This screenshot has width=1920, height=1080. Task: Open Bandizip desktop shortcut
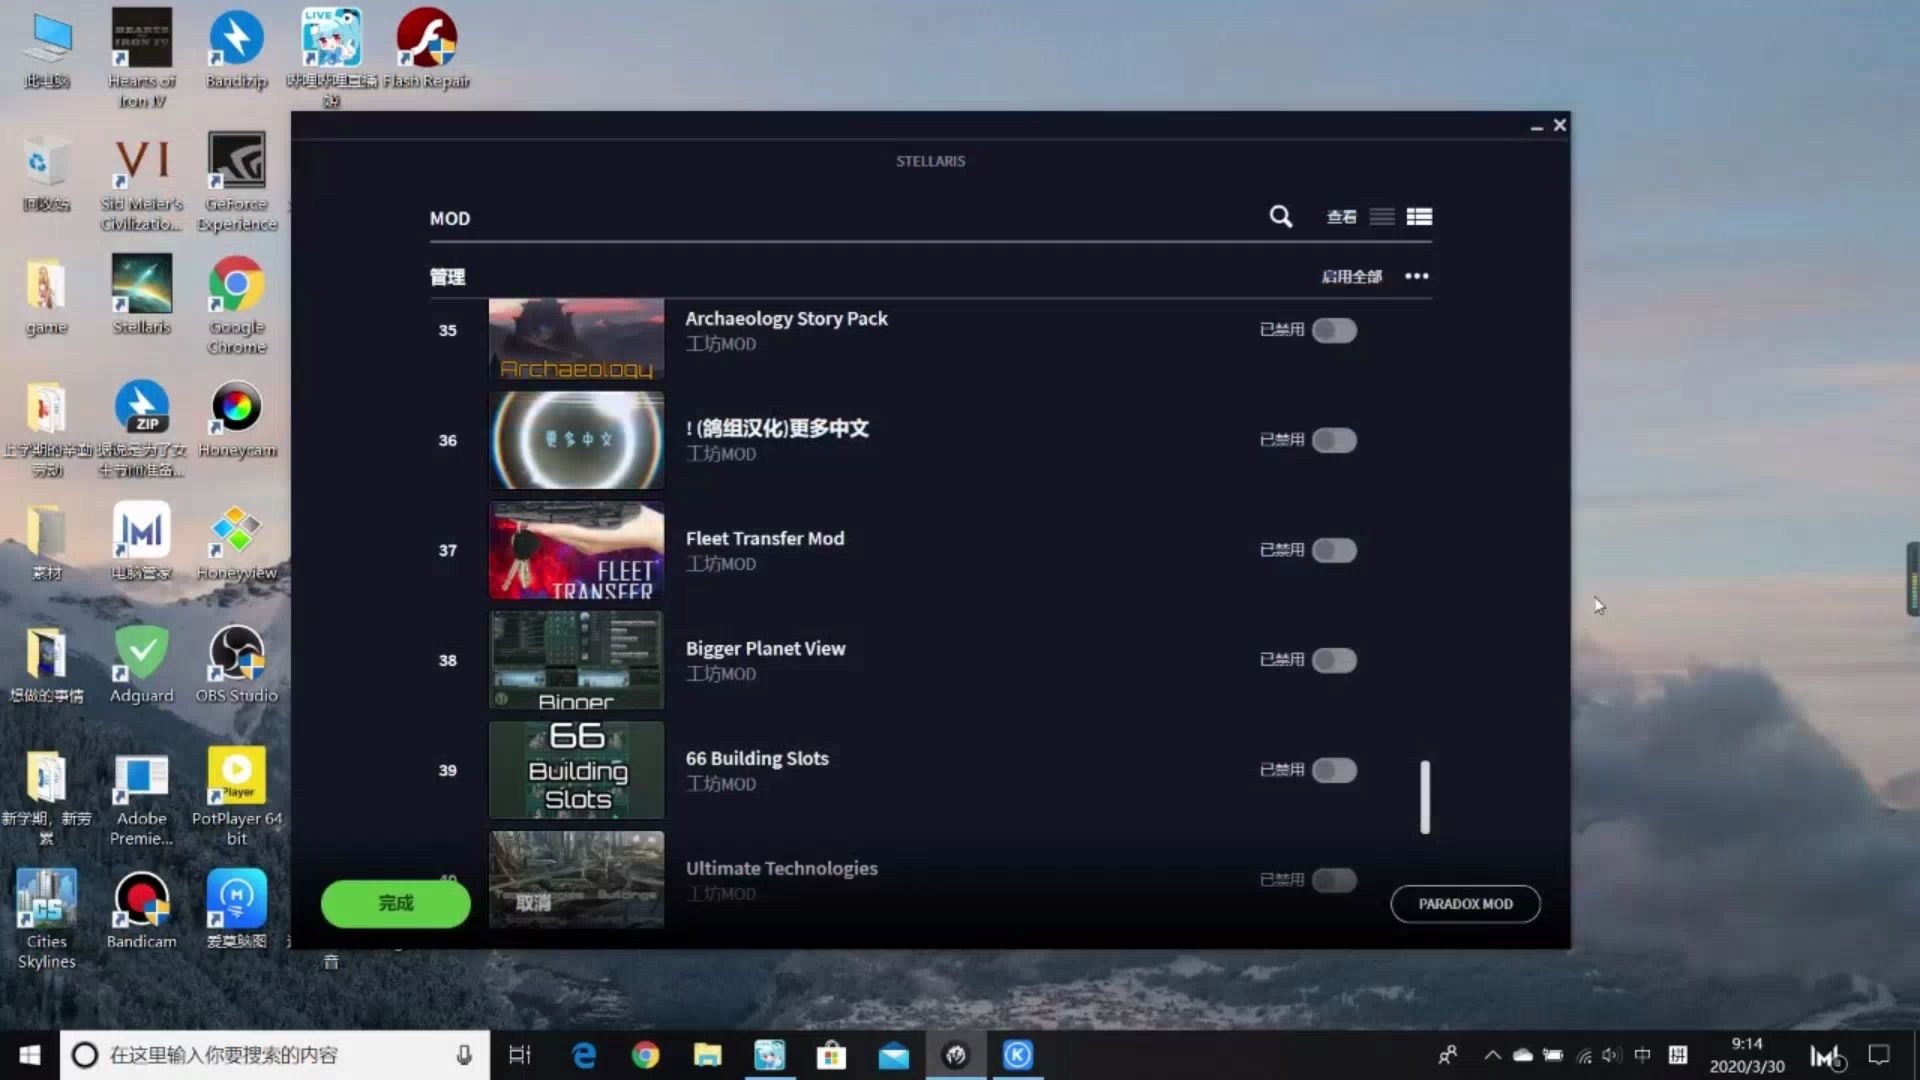(x=236, y=49)
